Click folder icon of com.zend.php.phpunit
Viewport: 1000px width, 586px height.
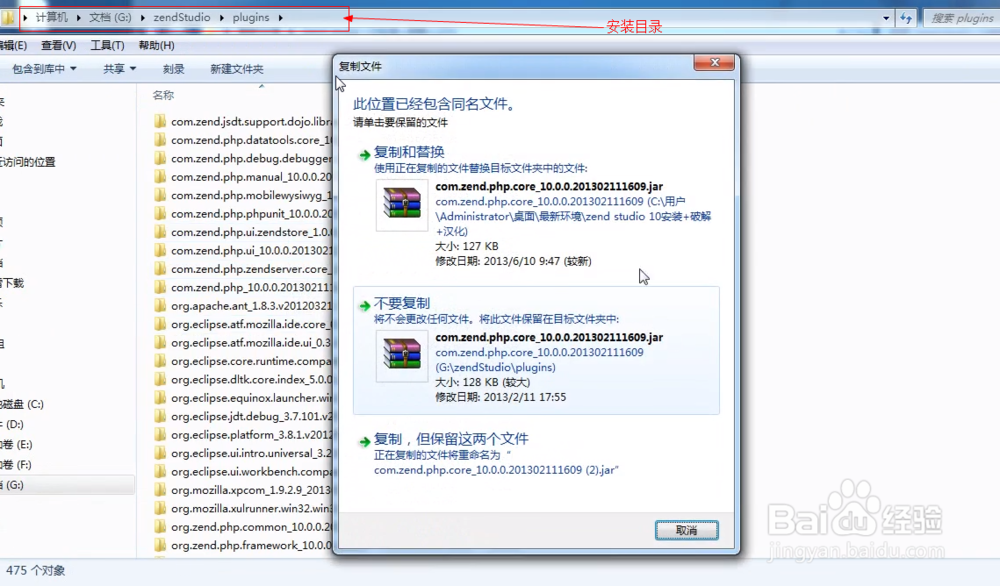tap(160, 214)
